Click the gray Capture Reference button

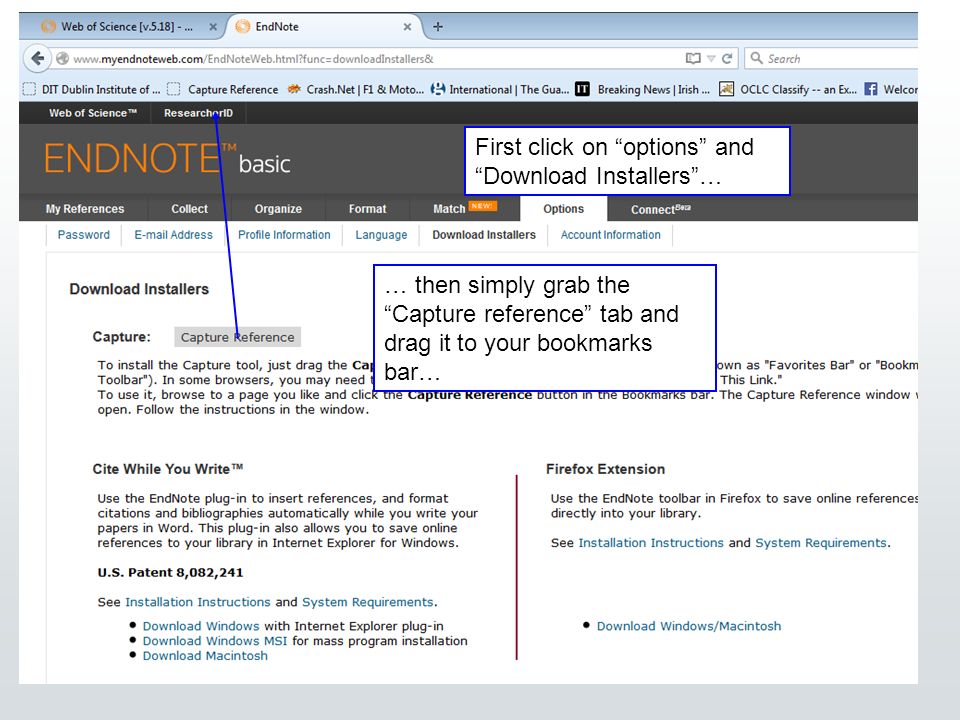[x=237, y=337]
